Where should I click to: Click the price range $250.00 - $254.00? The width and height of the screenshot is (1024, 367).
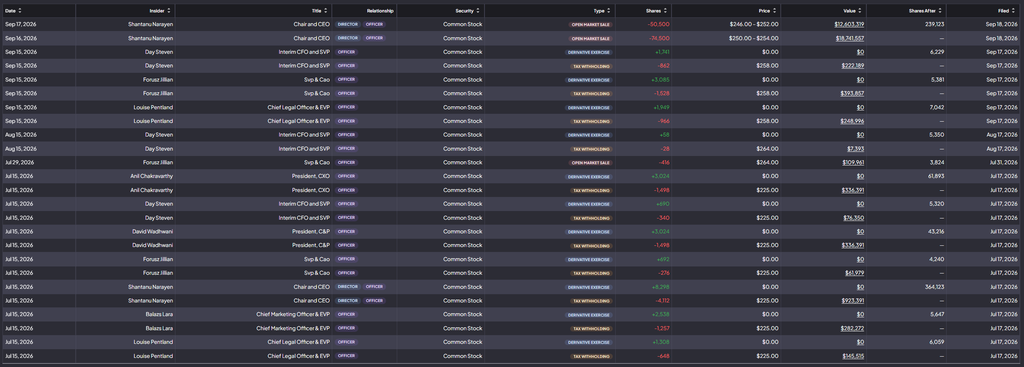[754, 38]
